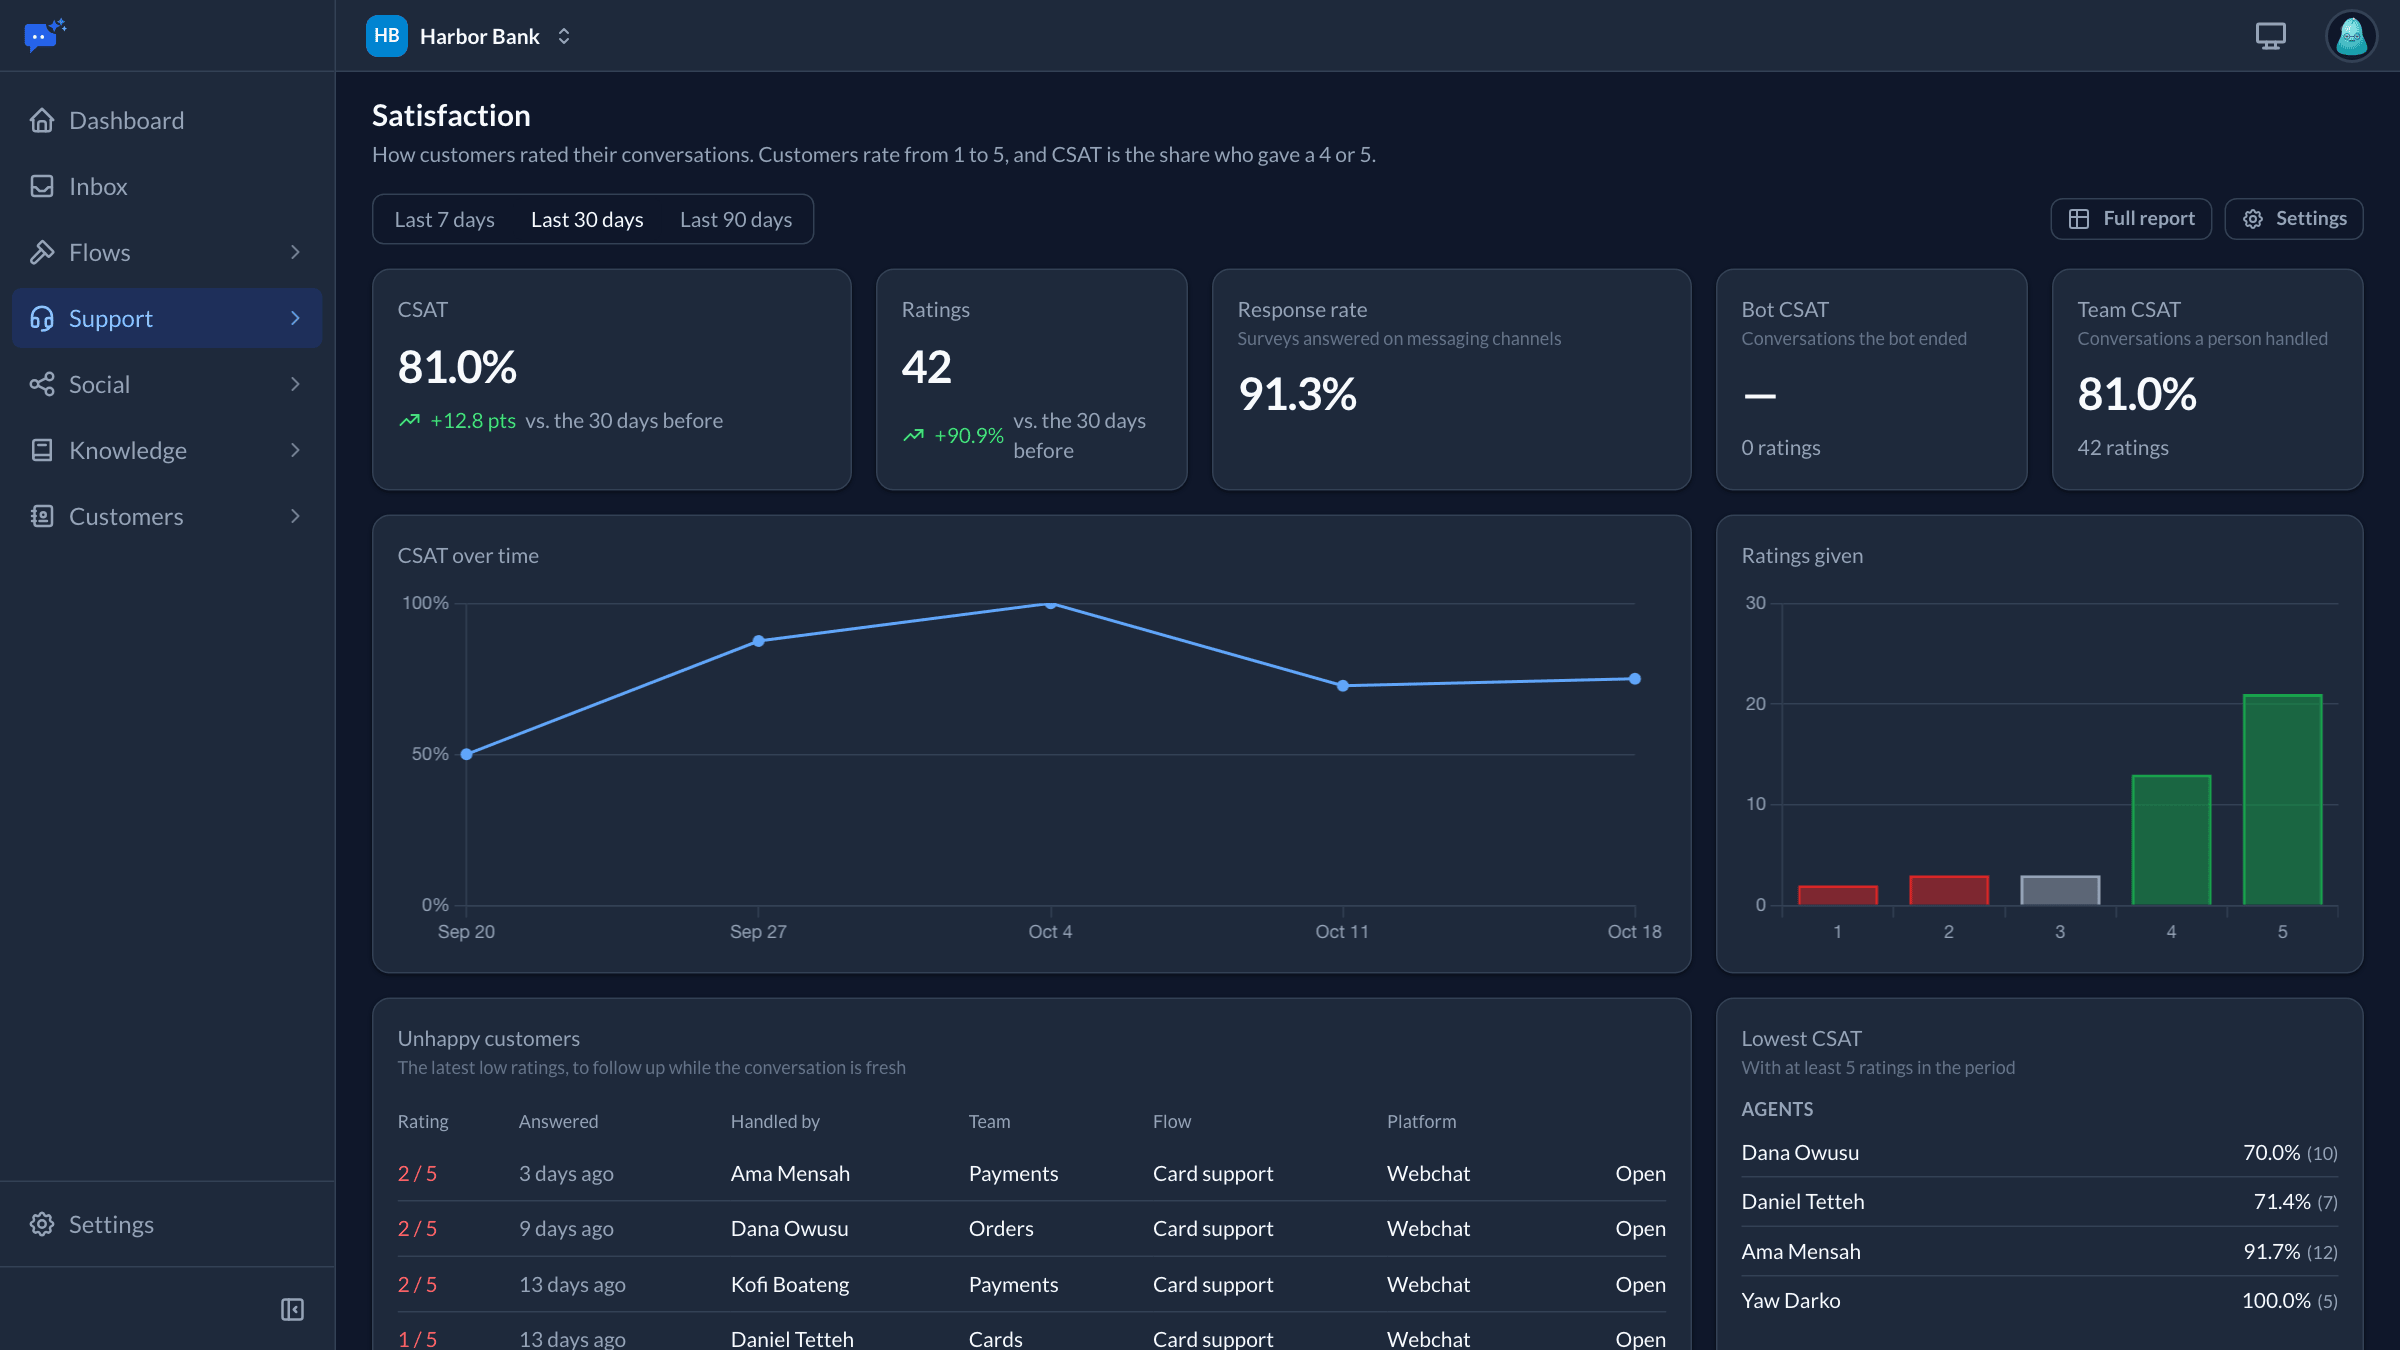Click the gray bar for rating 3
The height and width of the screenshot is (1350, 2400).
pos(2060,891)
